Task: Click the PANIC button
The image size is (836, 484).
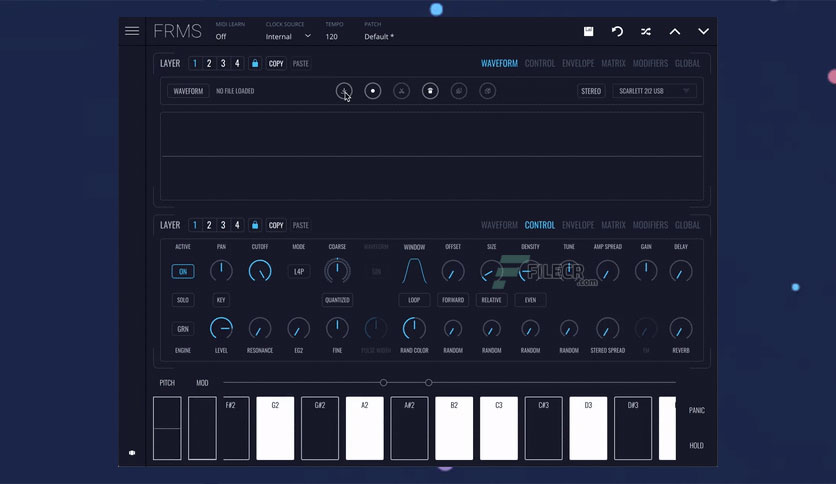Action: tap(696, 410)
